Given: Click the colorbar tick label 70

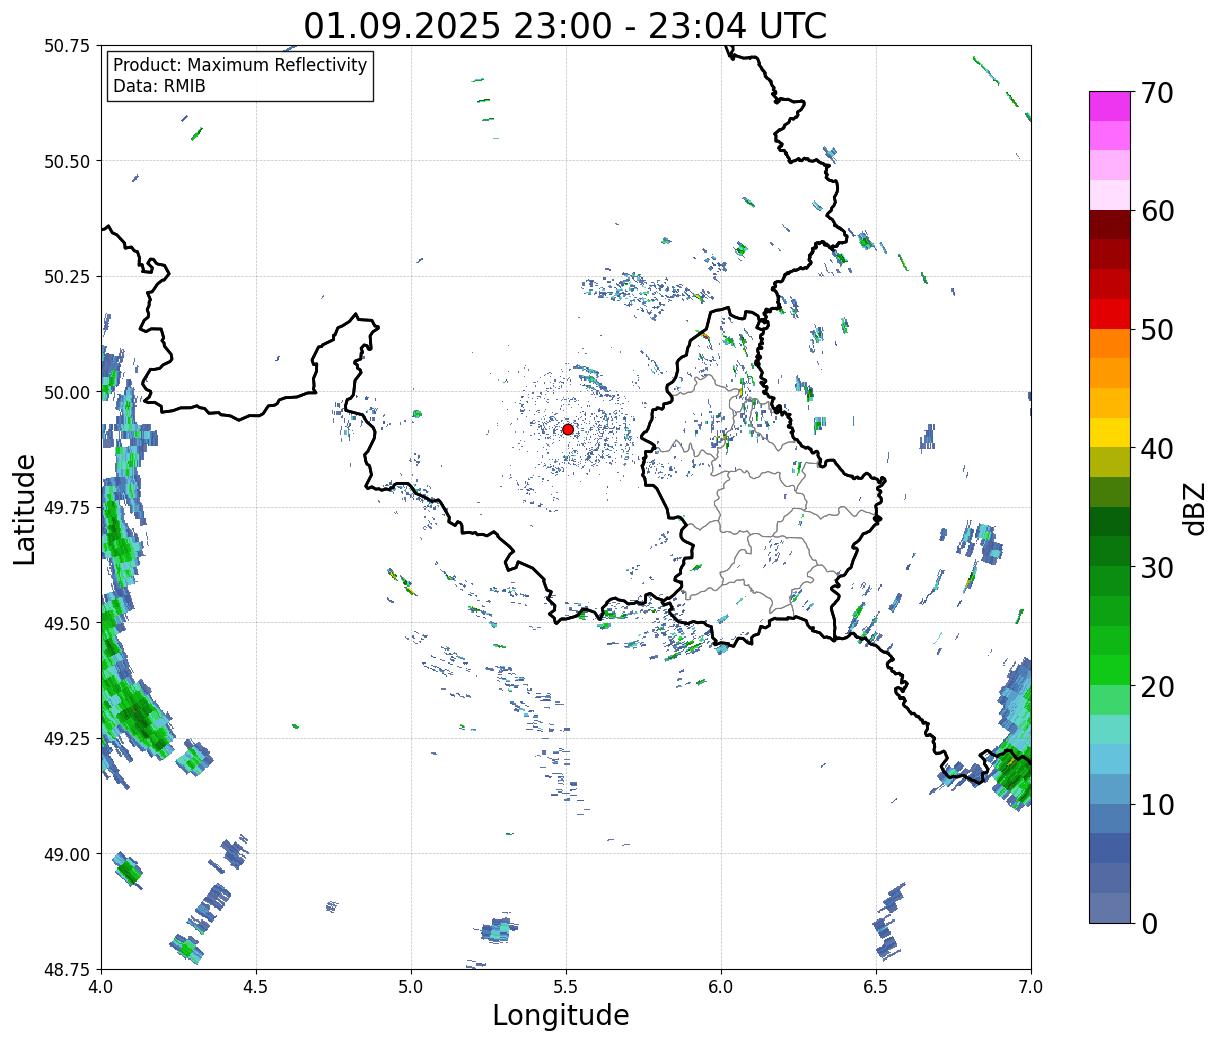Looking at the screenshot, I should tap(1157, 93).
